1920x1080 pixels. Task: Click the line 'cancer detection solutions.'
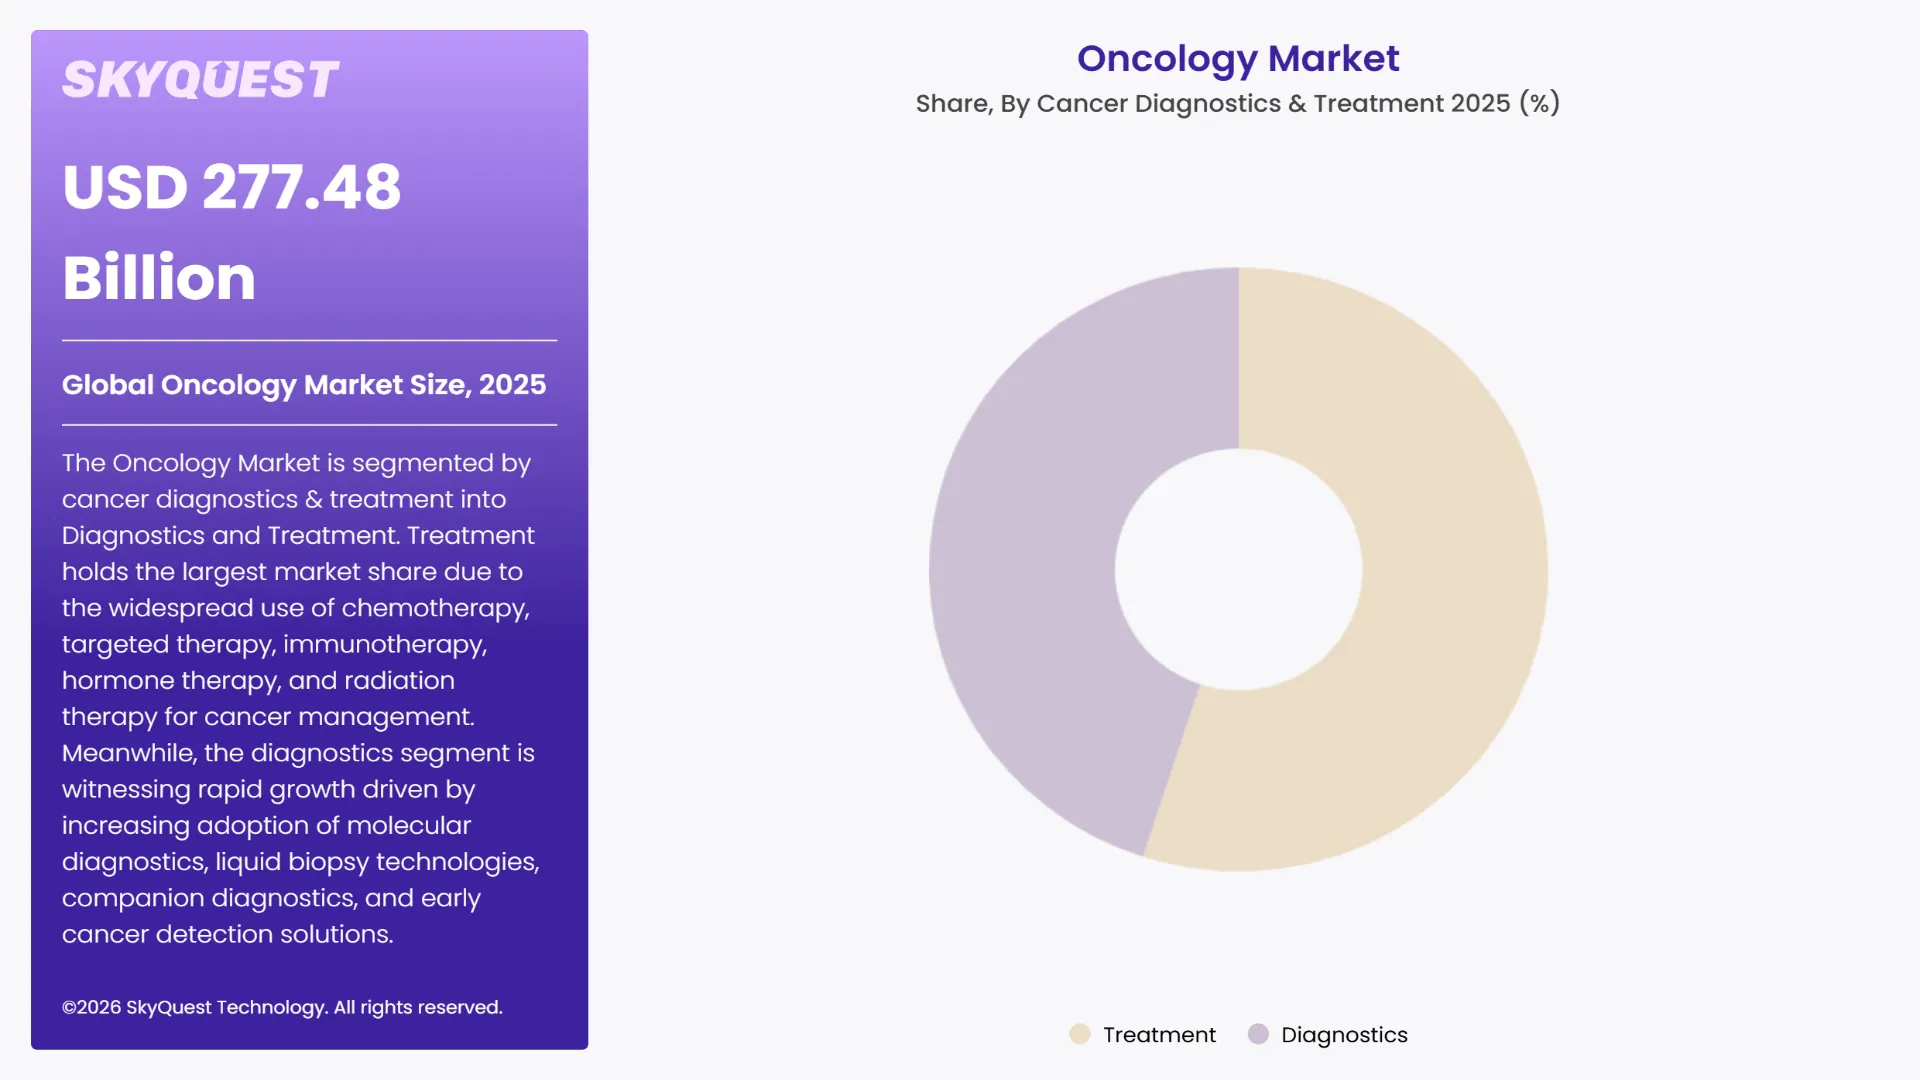(x=228, y=934)
